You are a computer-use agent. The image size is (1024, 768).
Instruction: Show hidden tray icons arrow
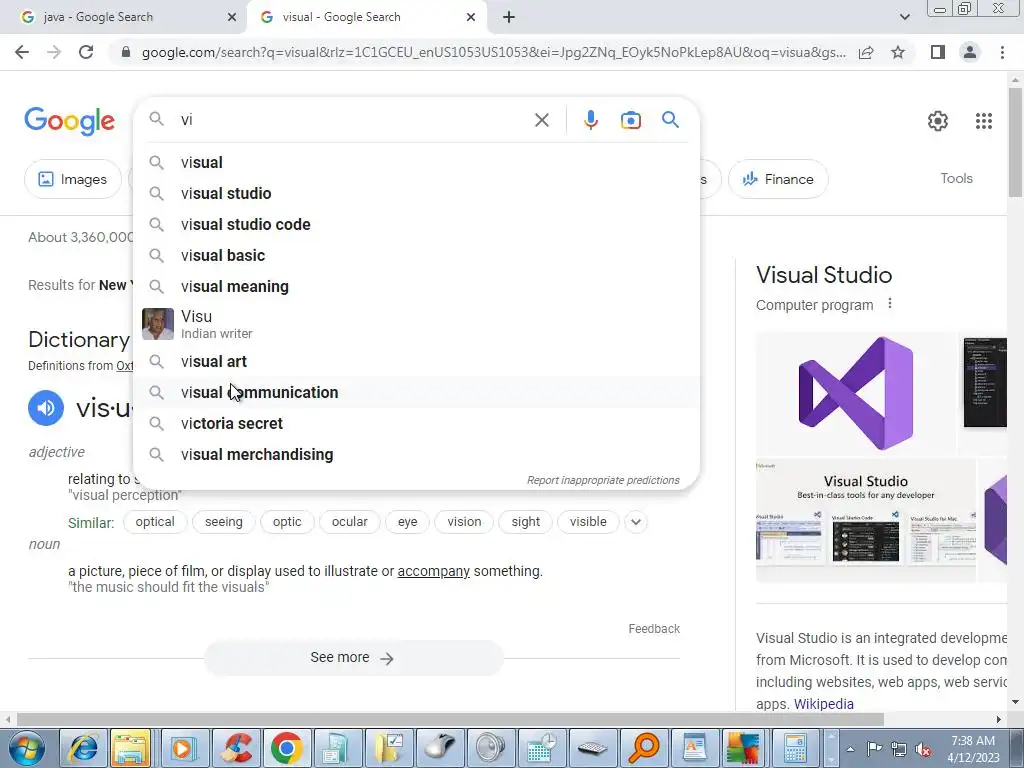pos(850,749)
